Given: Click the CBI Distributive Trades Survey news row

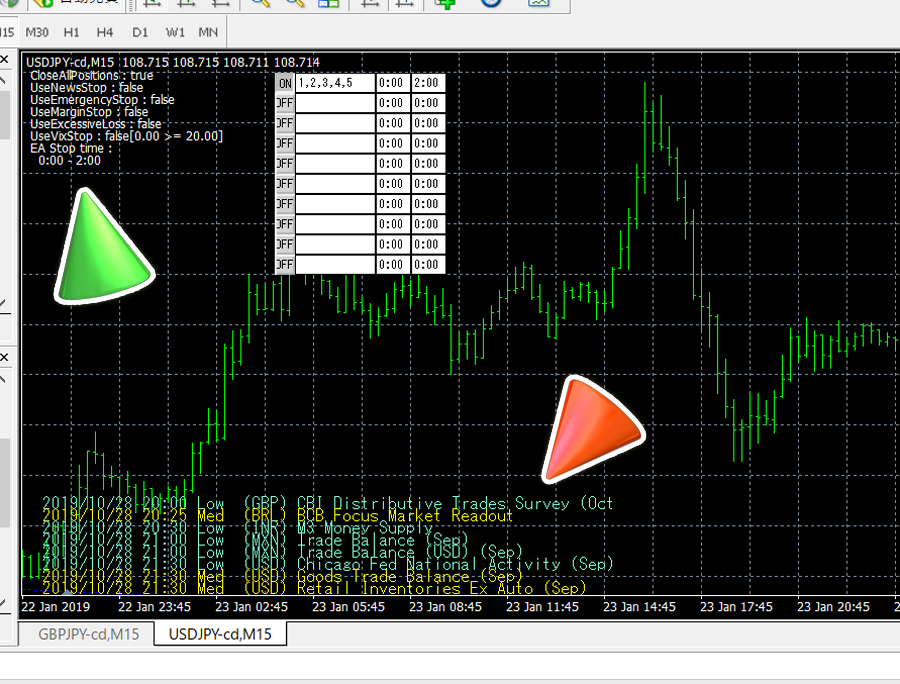Looking at the screenshot, I should point(328,504).
